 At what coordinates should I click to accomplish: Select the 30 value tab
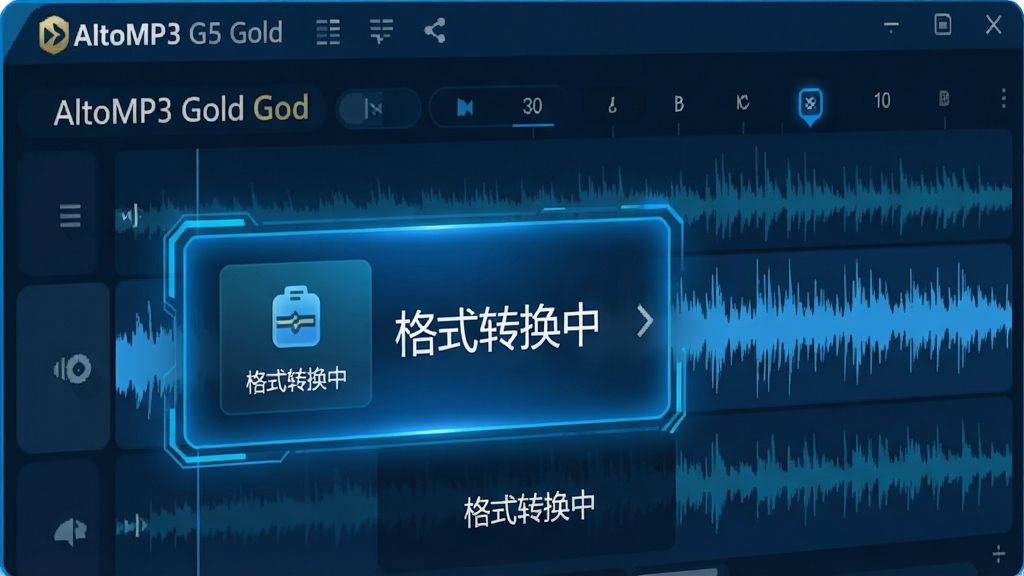pos(532,106)
